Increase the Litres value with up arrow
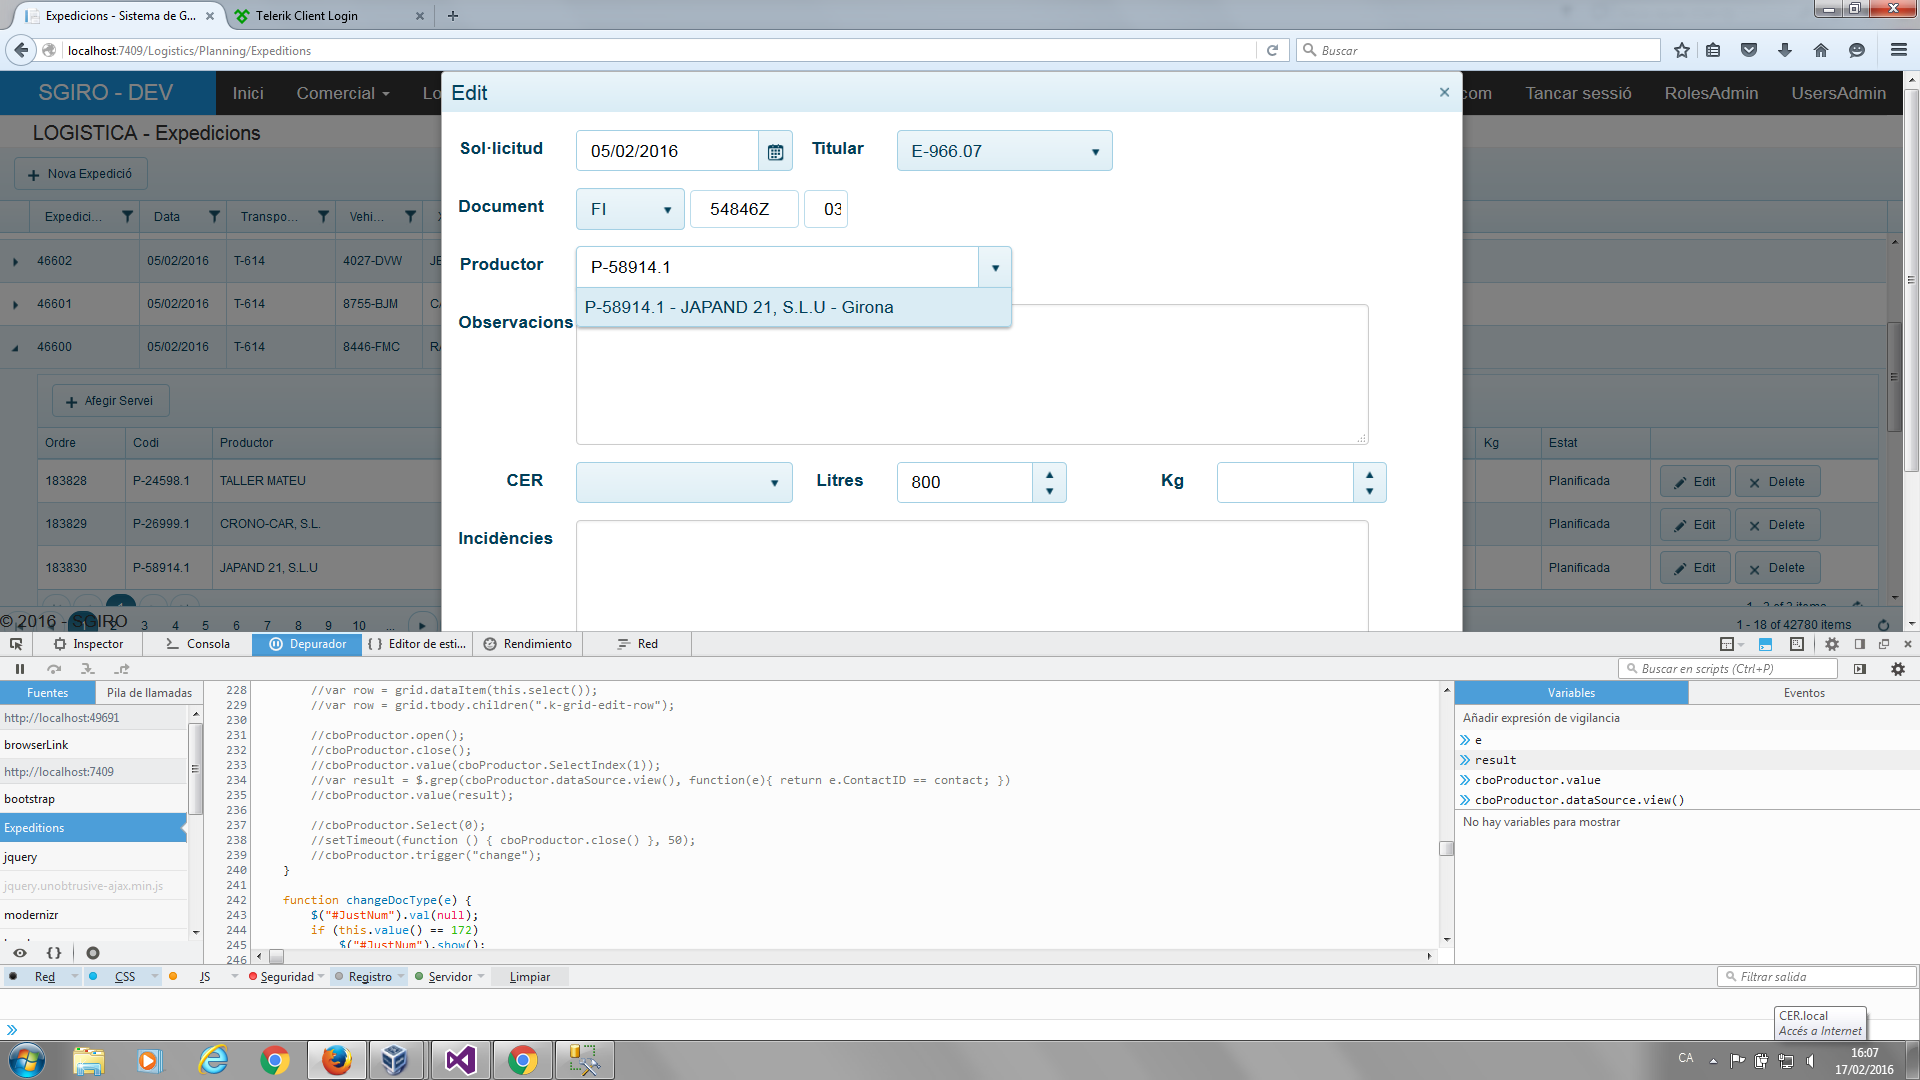Screen dimensions: 1920x1080 pos(1049,475)
